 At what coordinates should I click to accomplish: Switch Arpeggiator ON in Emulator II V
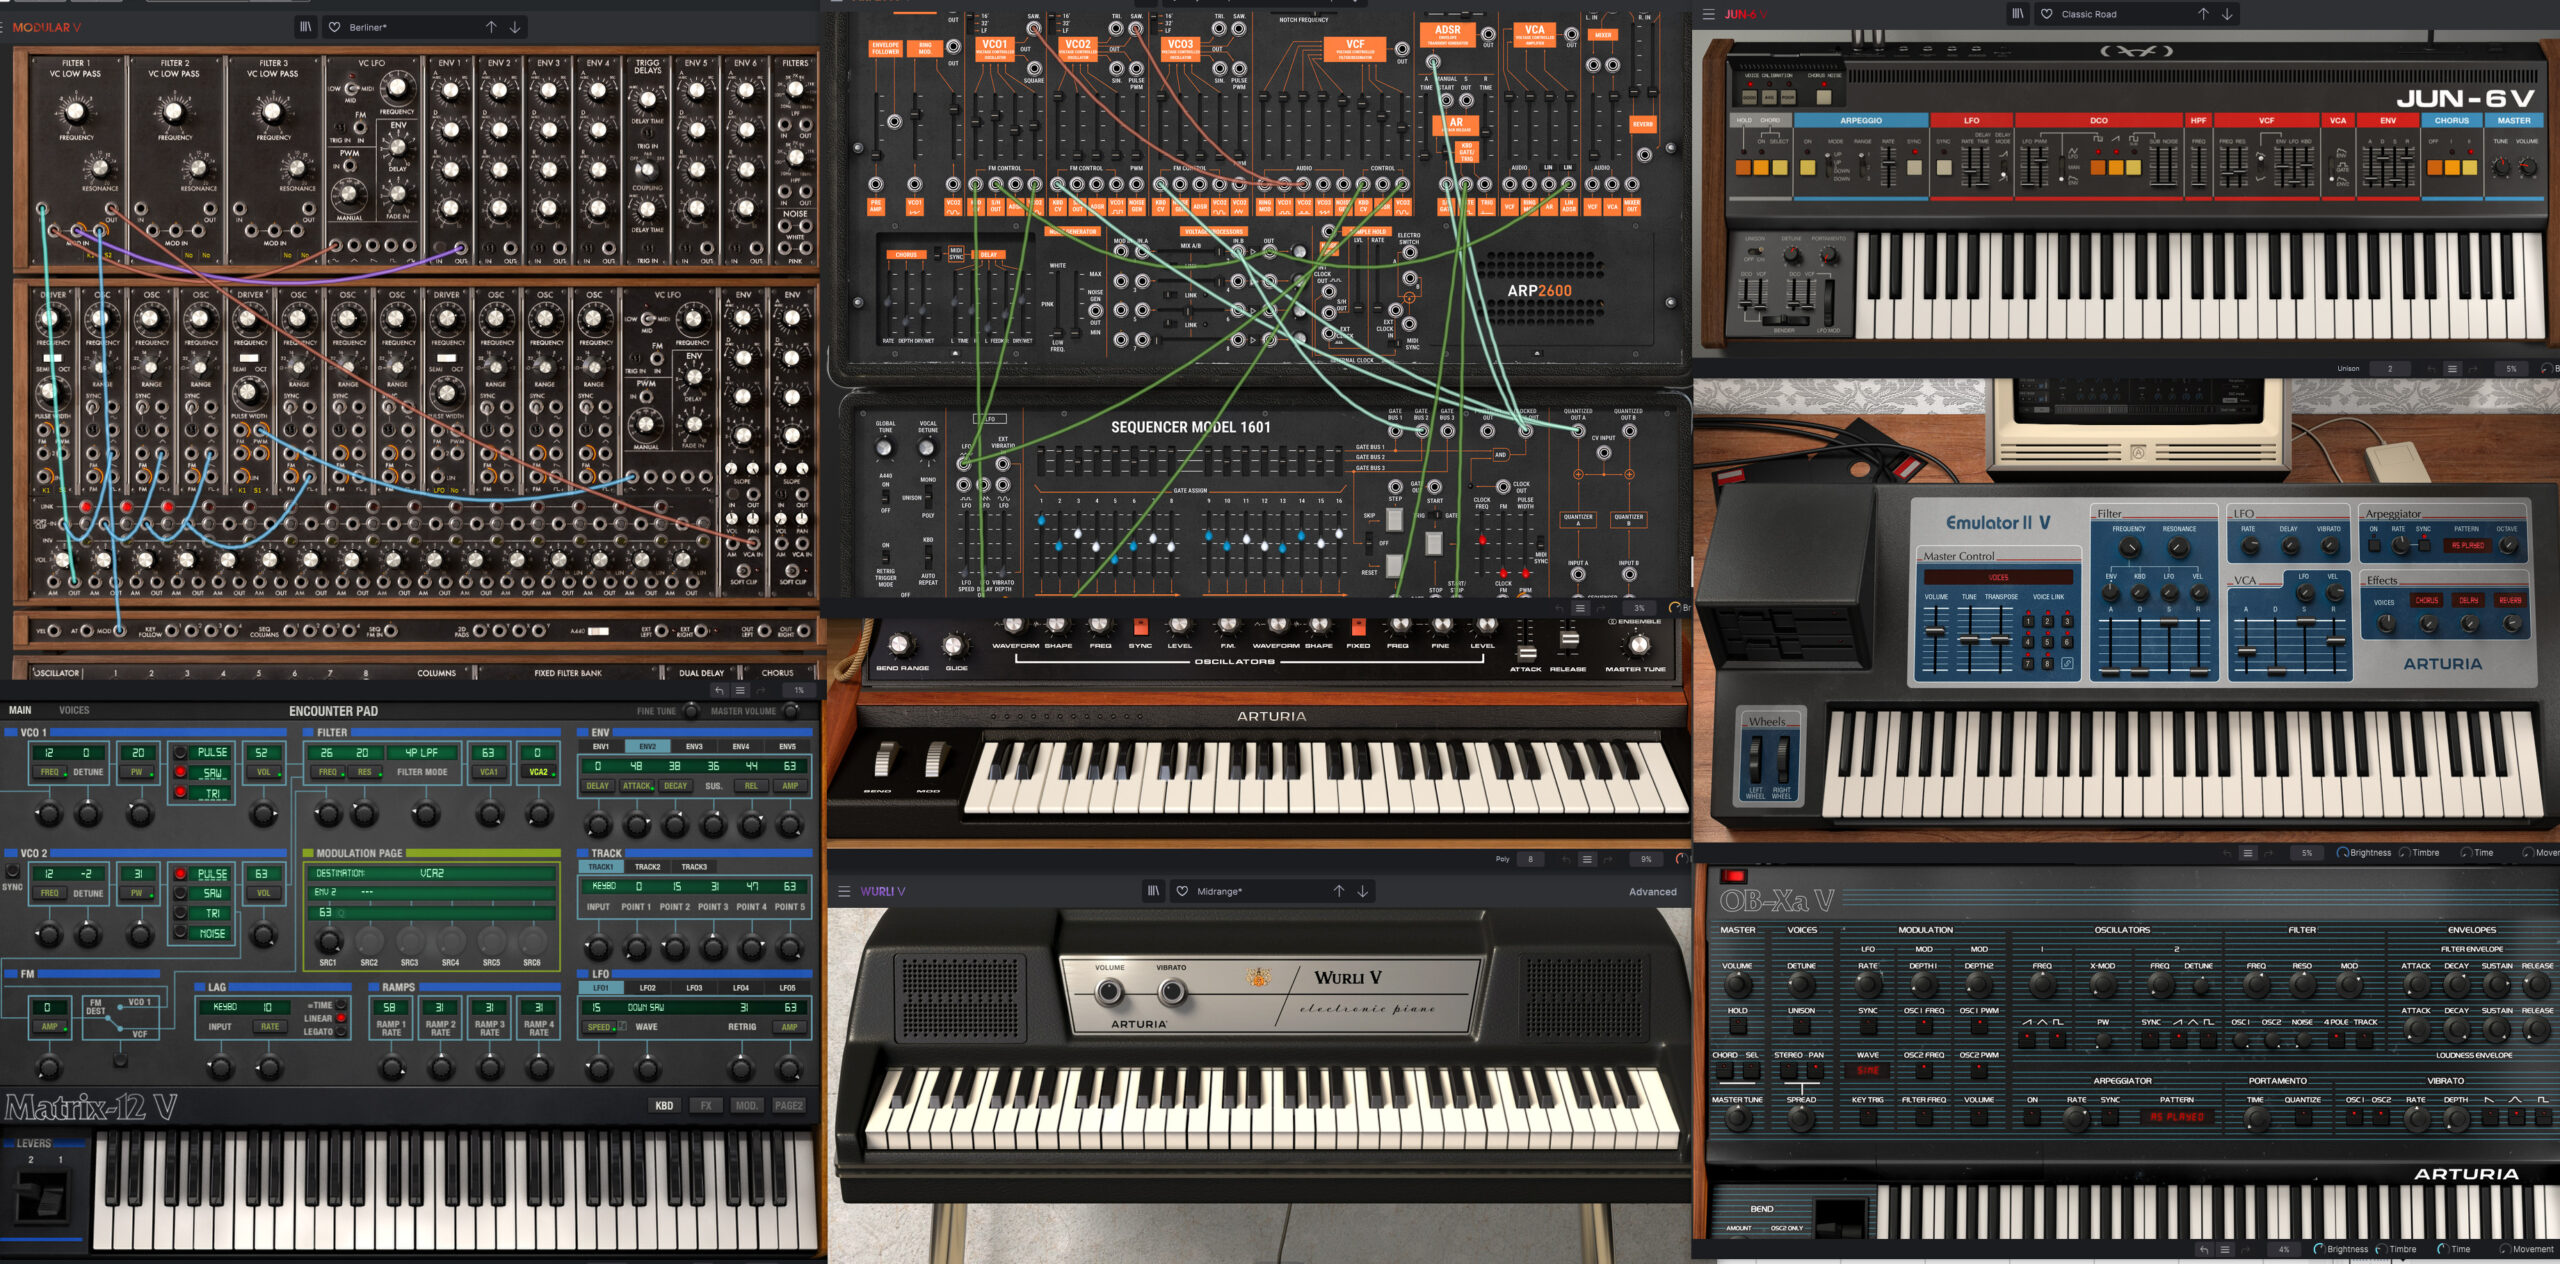[x=2374, y=545]
